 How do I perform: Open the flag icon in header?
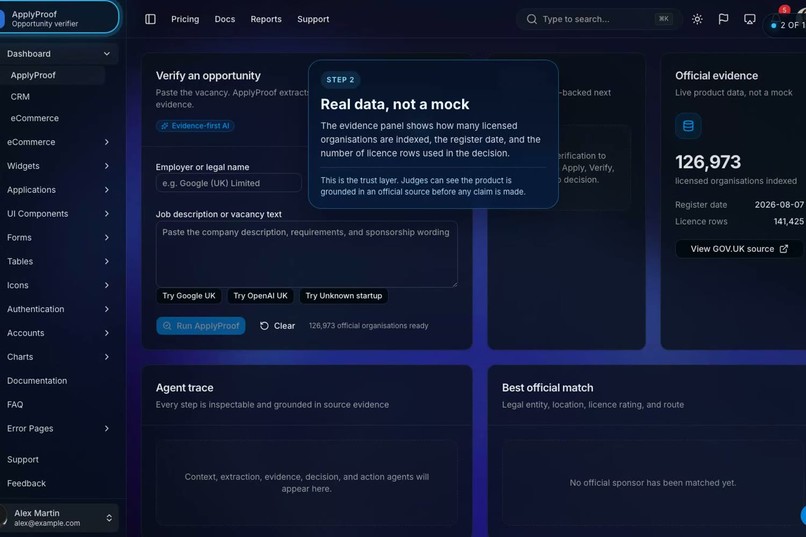(723, 19)
